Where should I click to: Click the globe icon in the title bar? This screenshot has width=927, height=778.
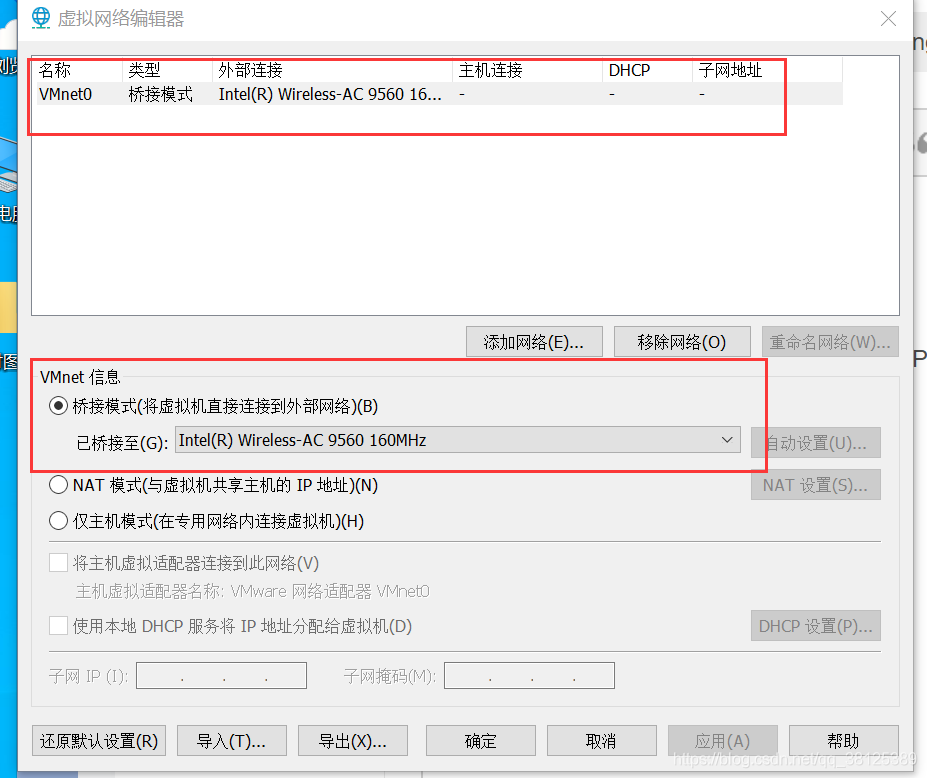point(38,17)
